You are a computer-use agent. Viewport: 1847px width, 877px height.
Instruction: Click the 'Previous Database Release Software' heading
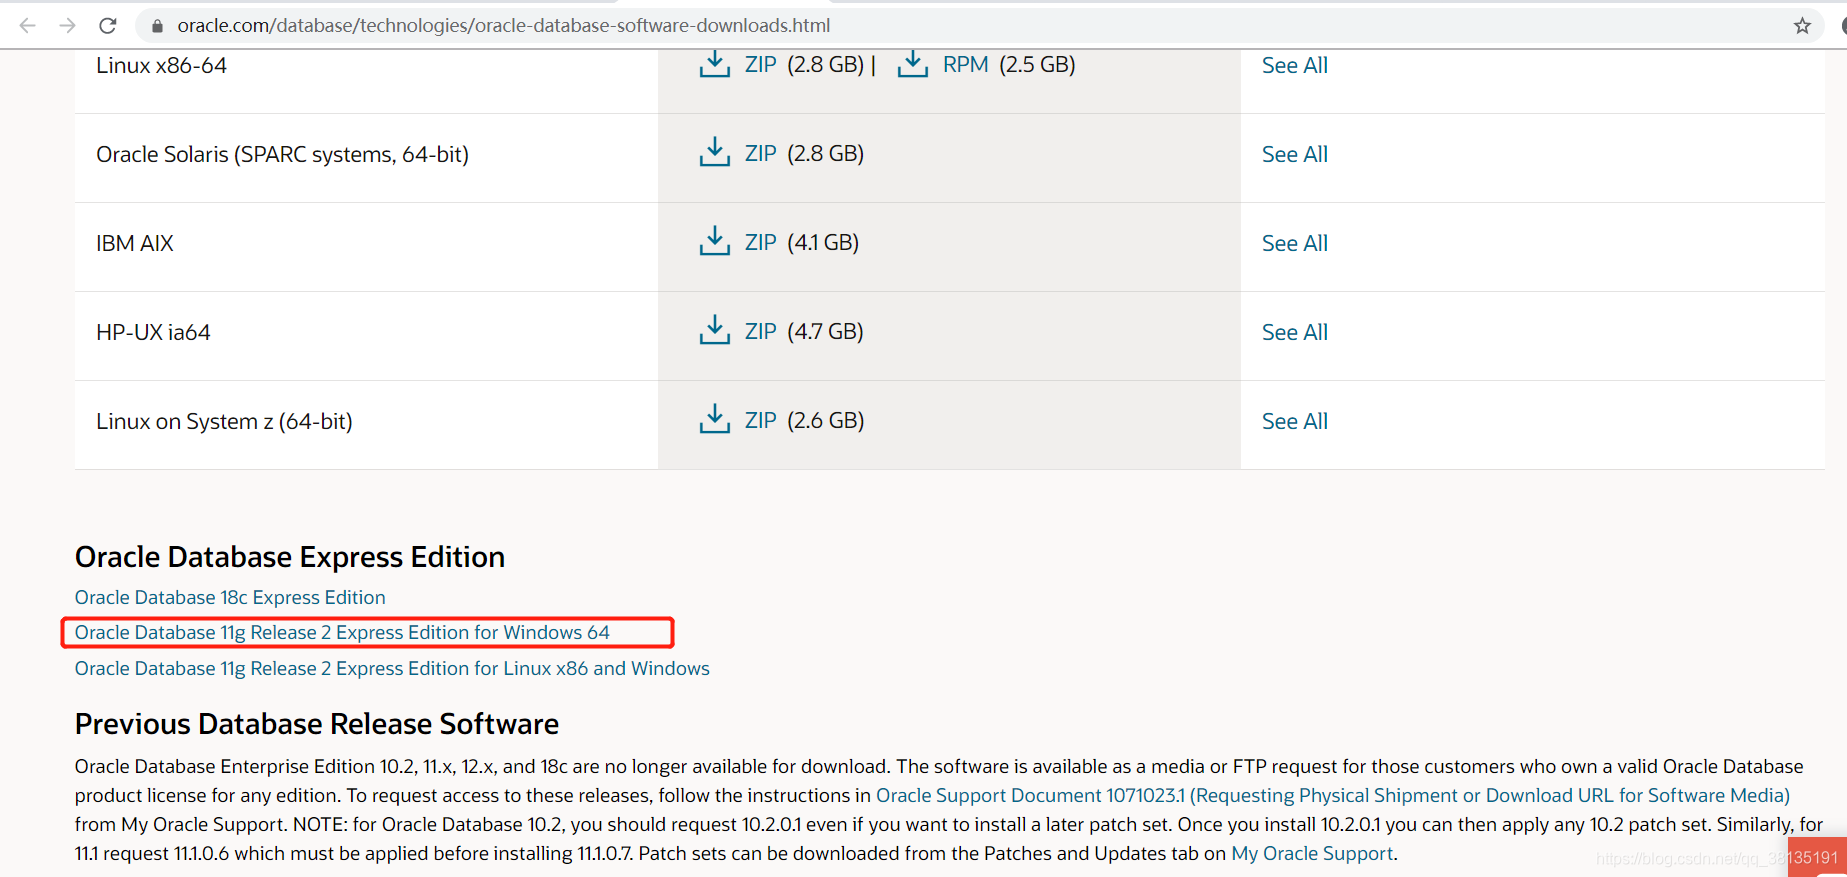click(x=317, y=724)
